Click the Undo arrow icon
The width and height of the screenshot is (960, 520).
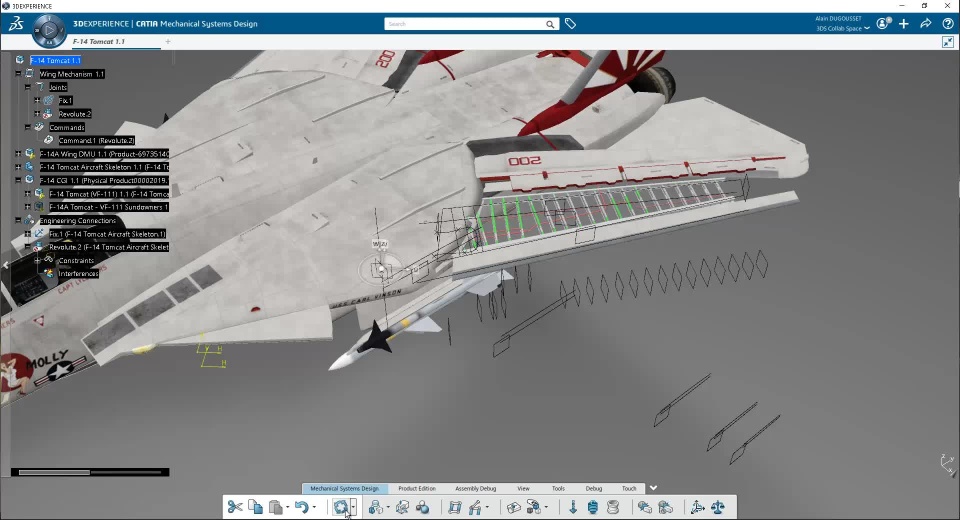pos(301,507)
